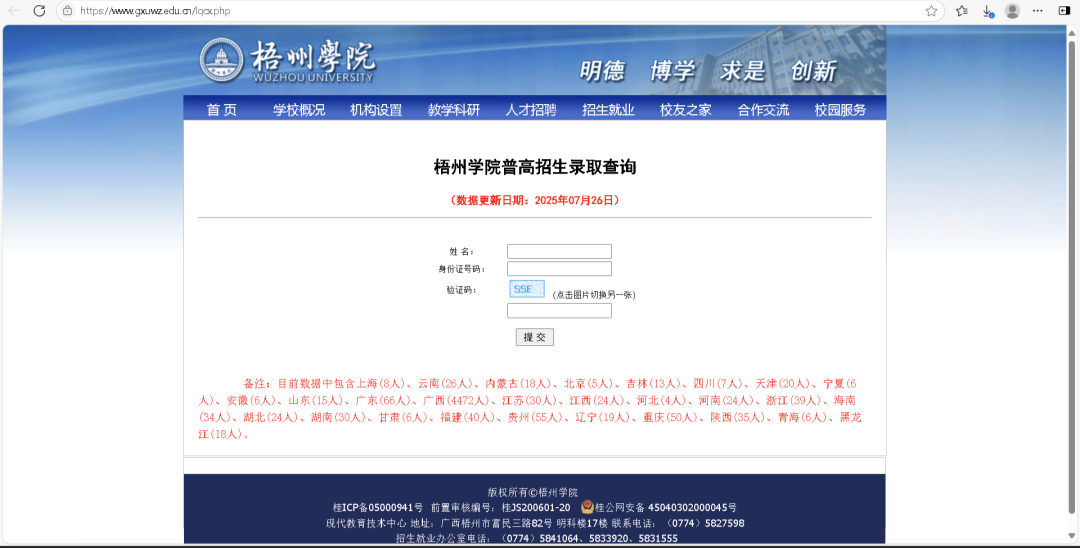
Task: Click the motto 明德 博学 求是 创新
Action: tap(708, 71)
